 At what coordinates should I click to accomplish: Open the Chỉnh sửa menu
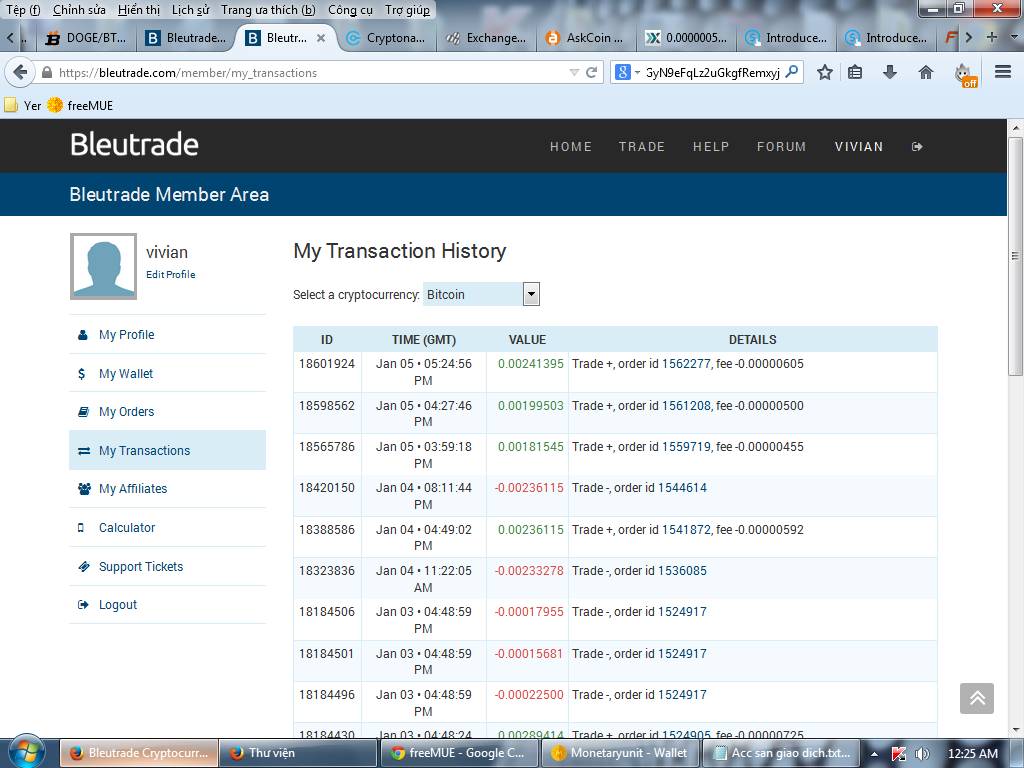point(79,10)
